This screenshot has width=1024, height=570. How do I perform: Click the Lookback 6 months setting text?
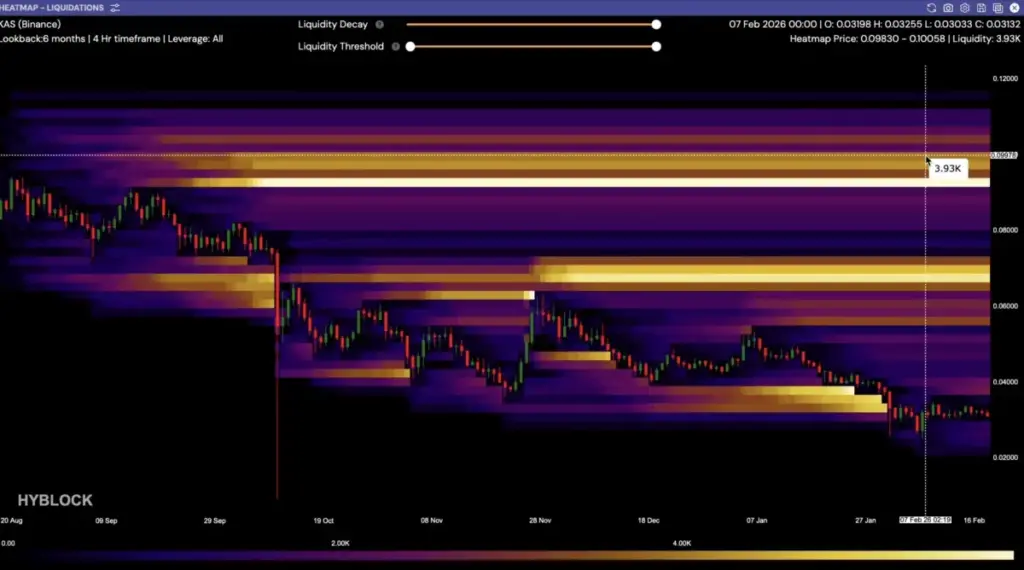pos(42,39)
